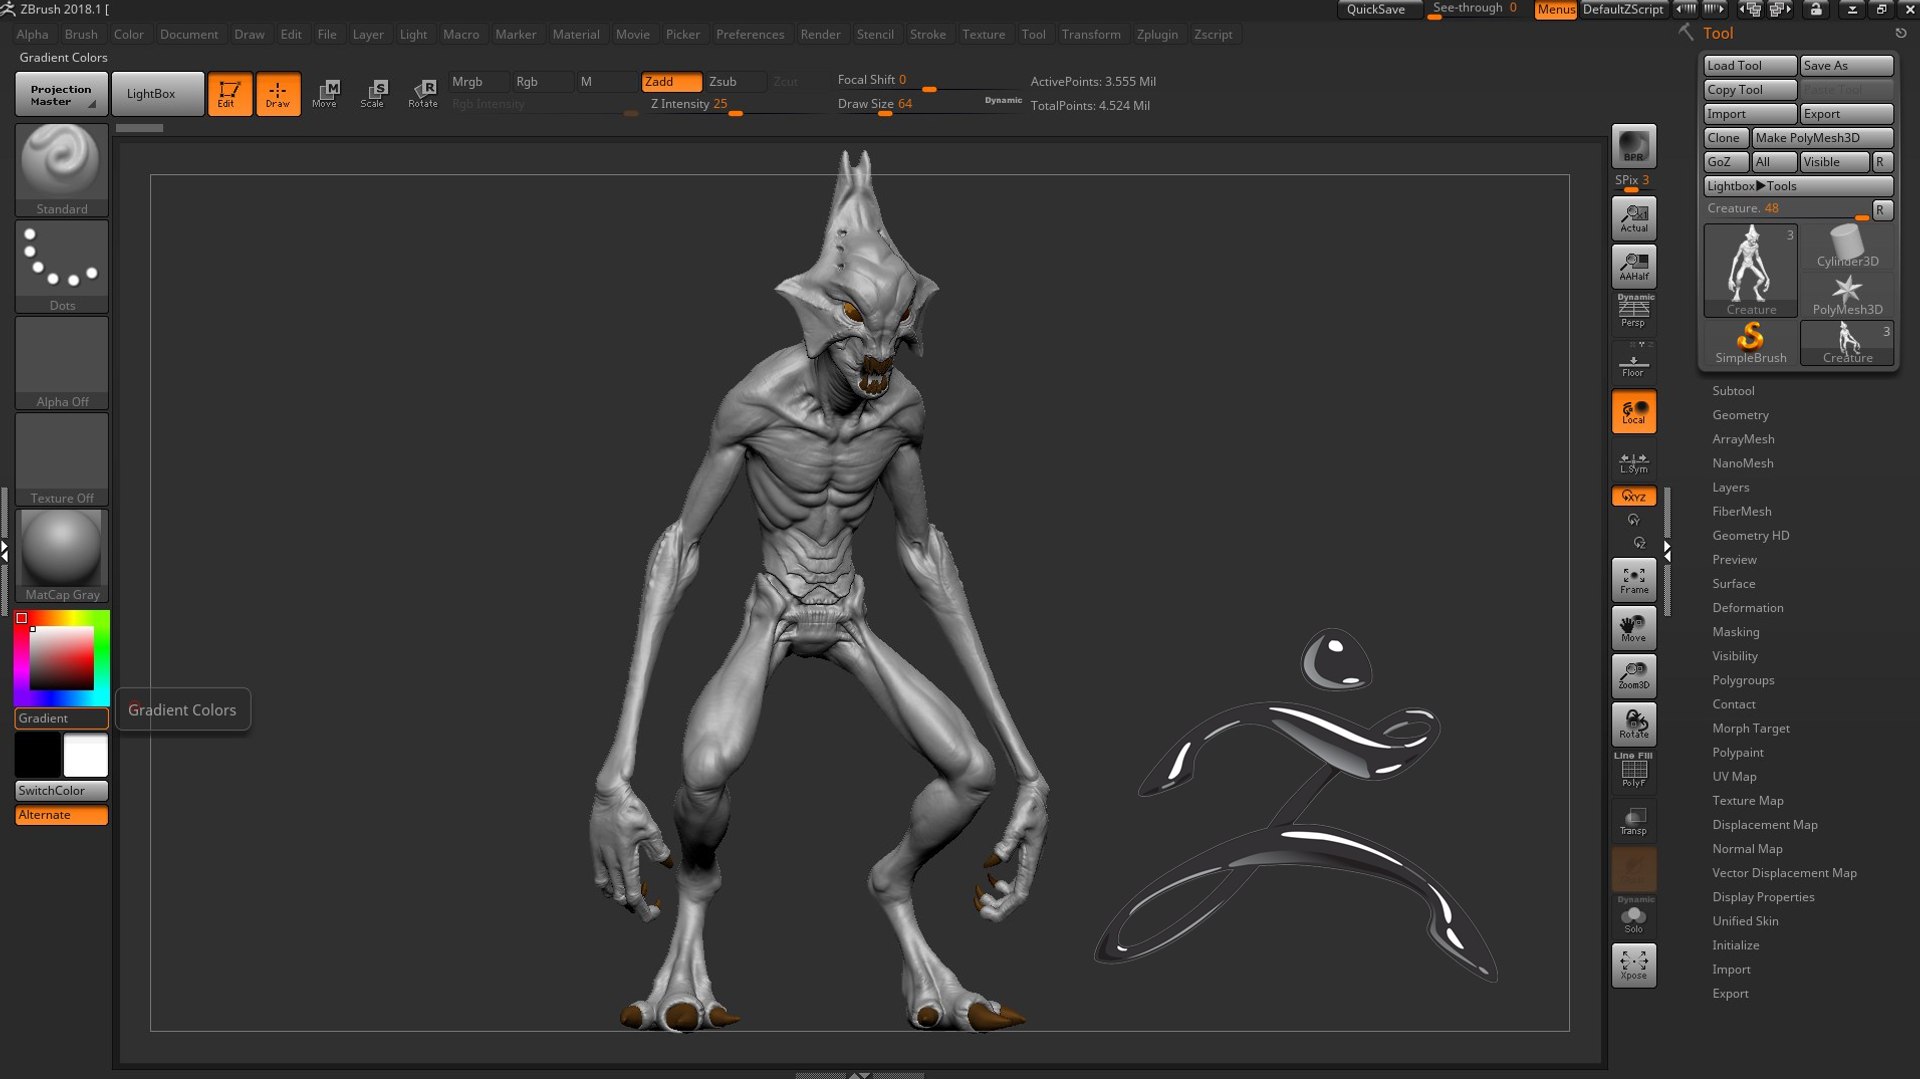Expand the Display Properties section
Viewport: 1920px width, 1079px height.
1763,897
